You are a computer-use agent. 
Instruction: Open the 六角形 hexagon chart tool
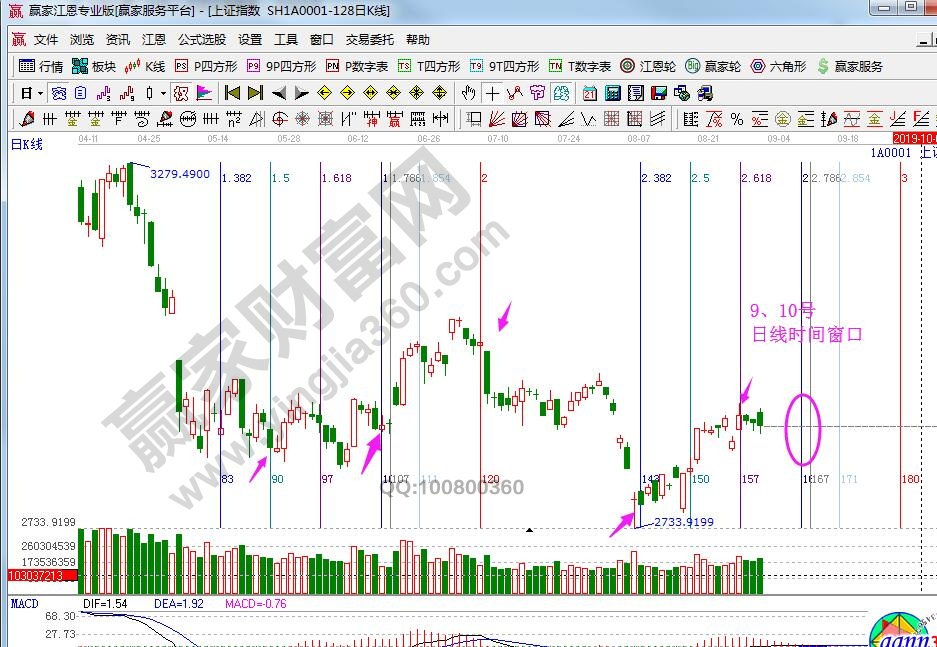[x=783, y=67]
